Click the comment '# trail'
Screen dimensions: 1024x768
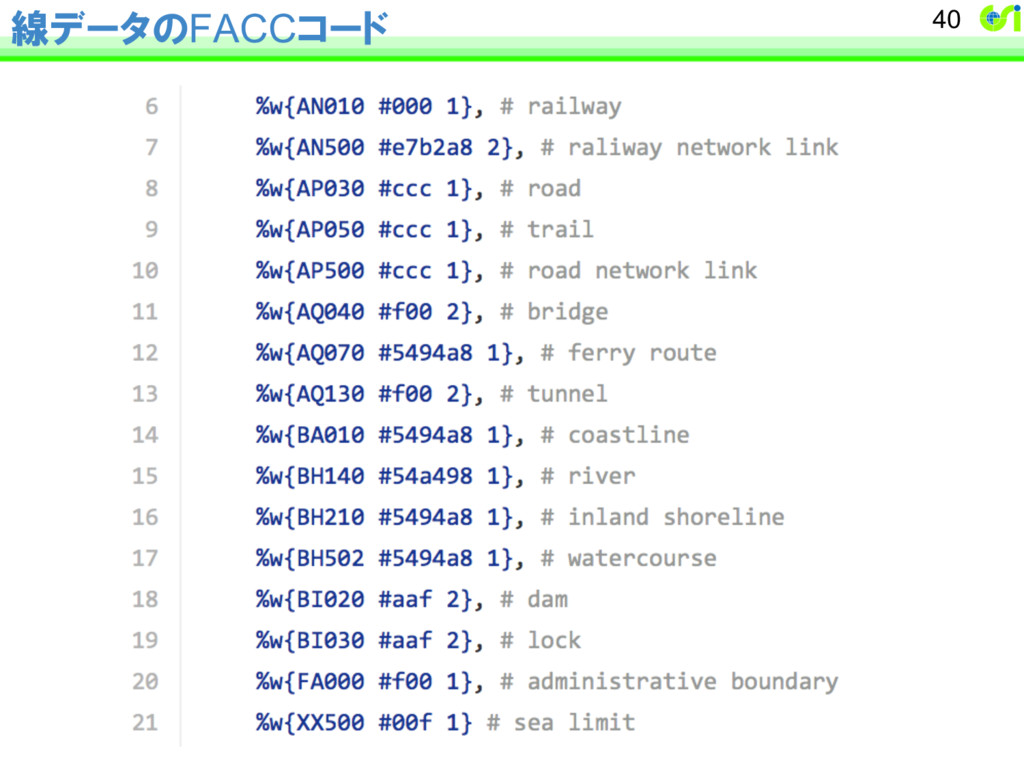click(547, 230)
